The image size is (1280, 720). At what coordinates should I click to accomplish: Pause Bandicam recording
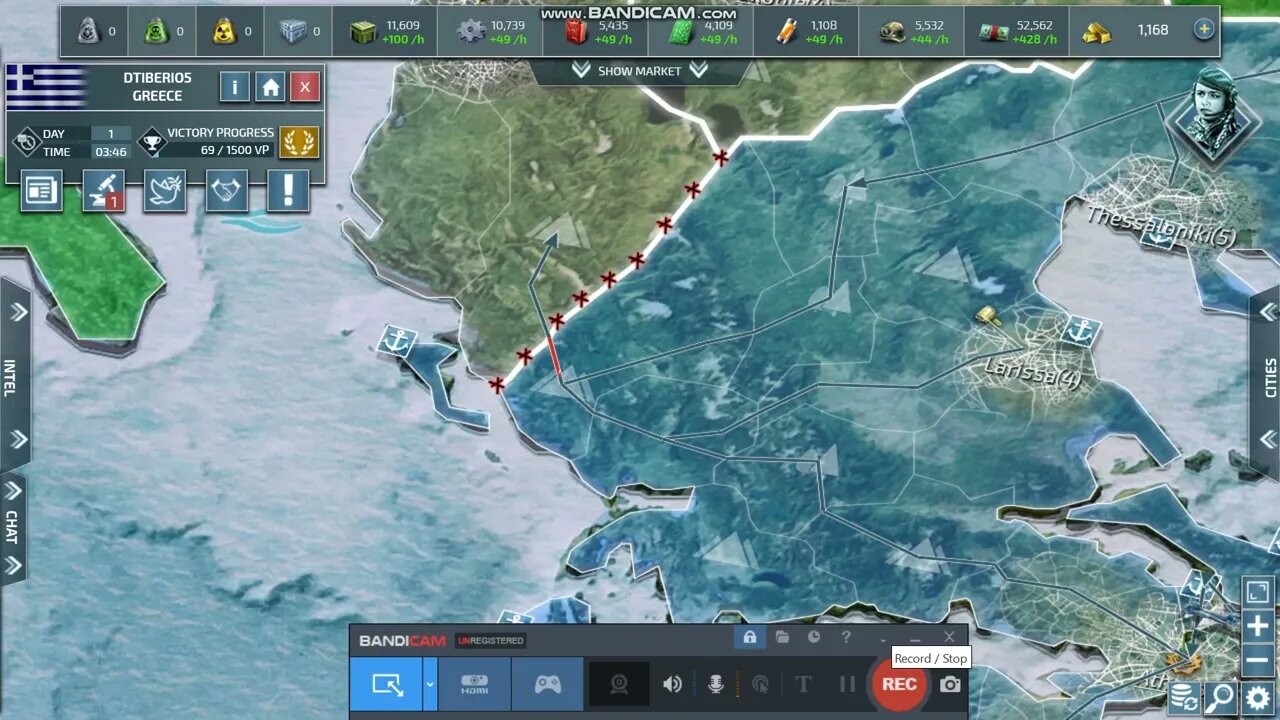pos(847,685)
